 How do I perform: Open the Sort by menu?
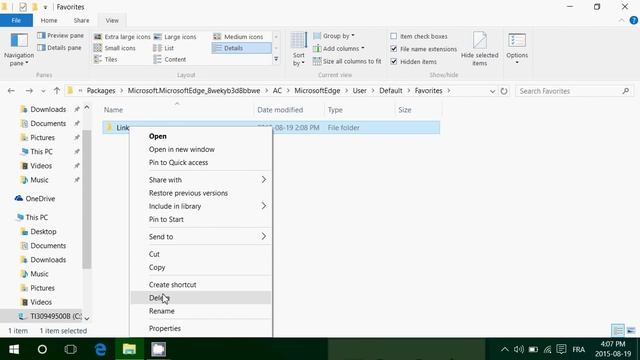click(298, 49)
